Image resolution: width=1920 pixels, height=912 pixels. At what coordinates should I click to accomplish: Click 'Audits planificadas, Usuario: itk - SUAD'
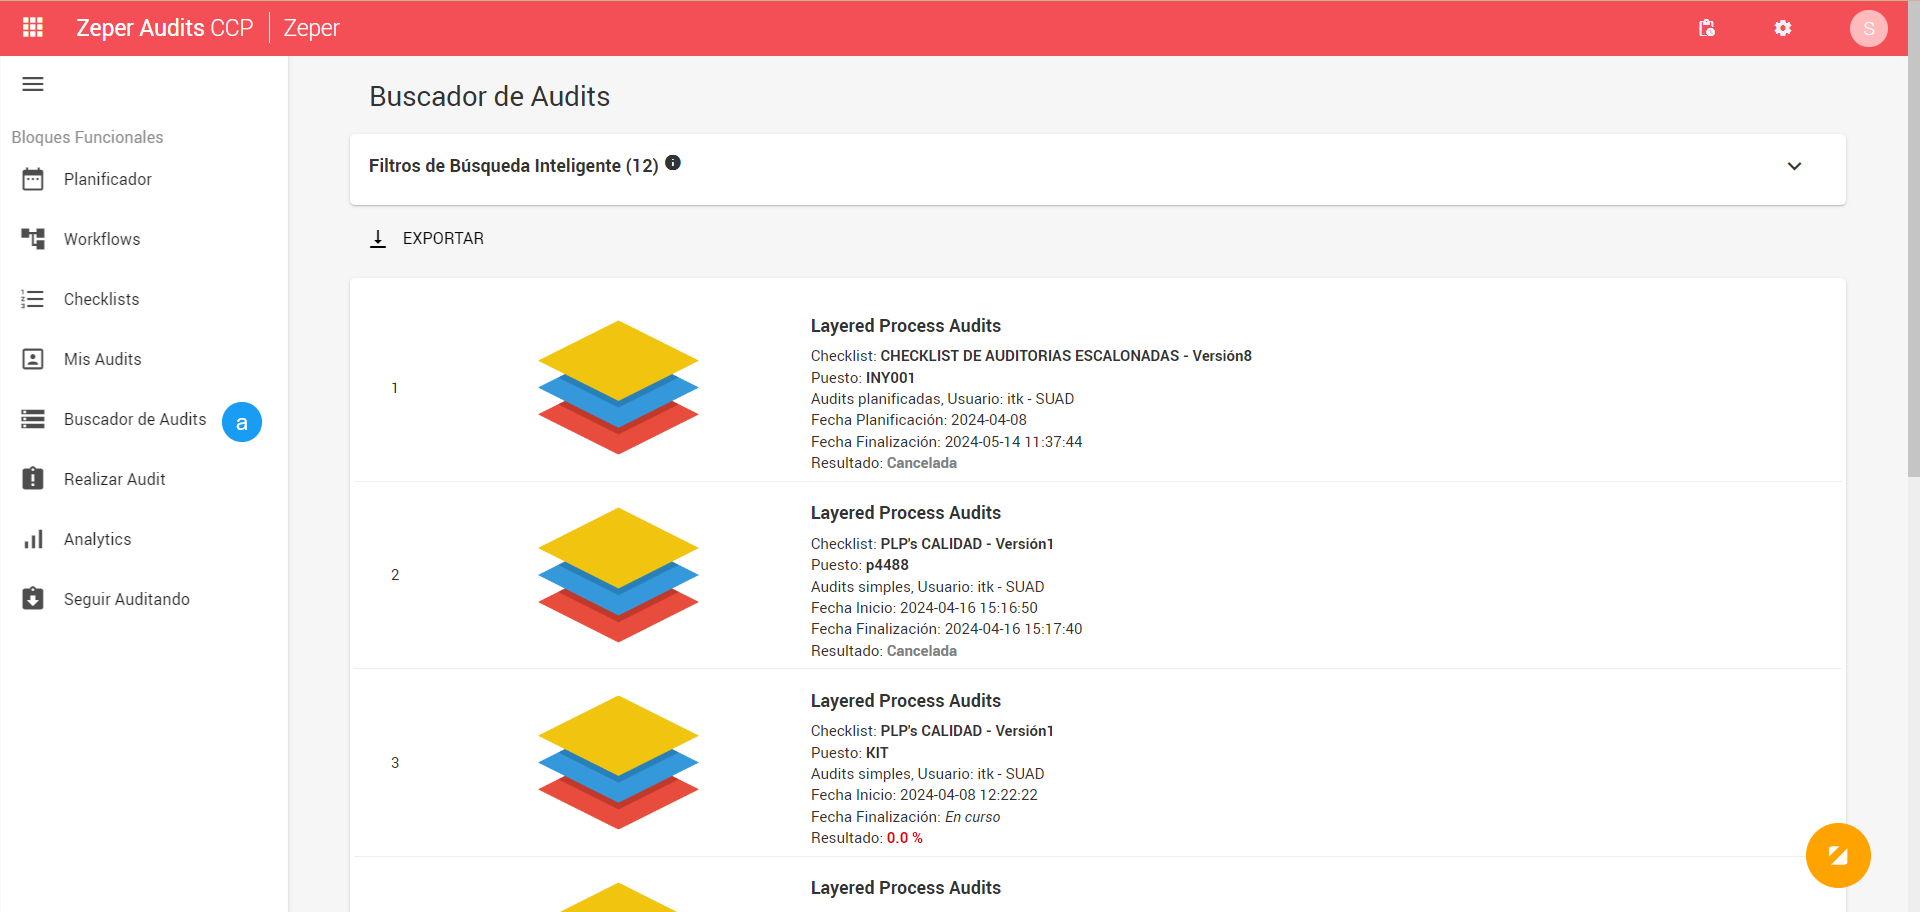[943, 399]
